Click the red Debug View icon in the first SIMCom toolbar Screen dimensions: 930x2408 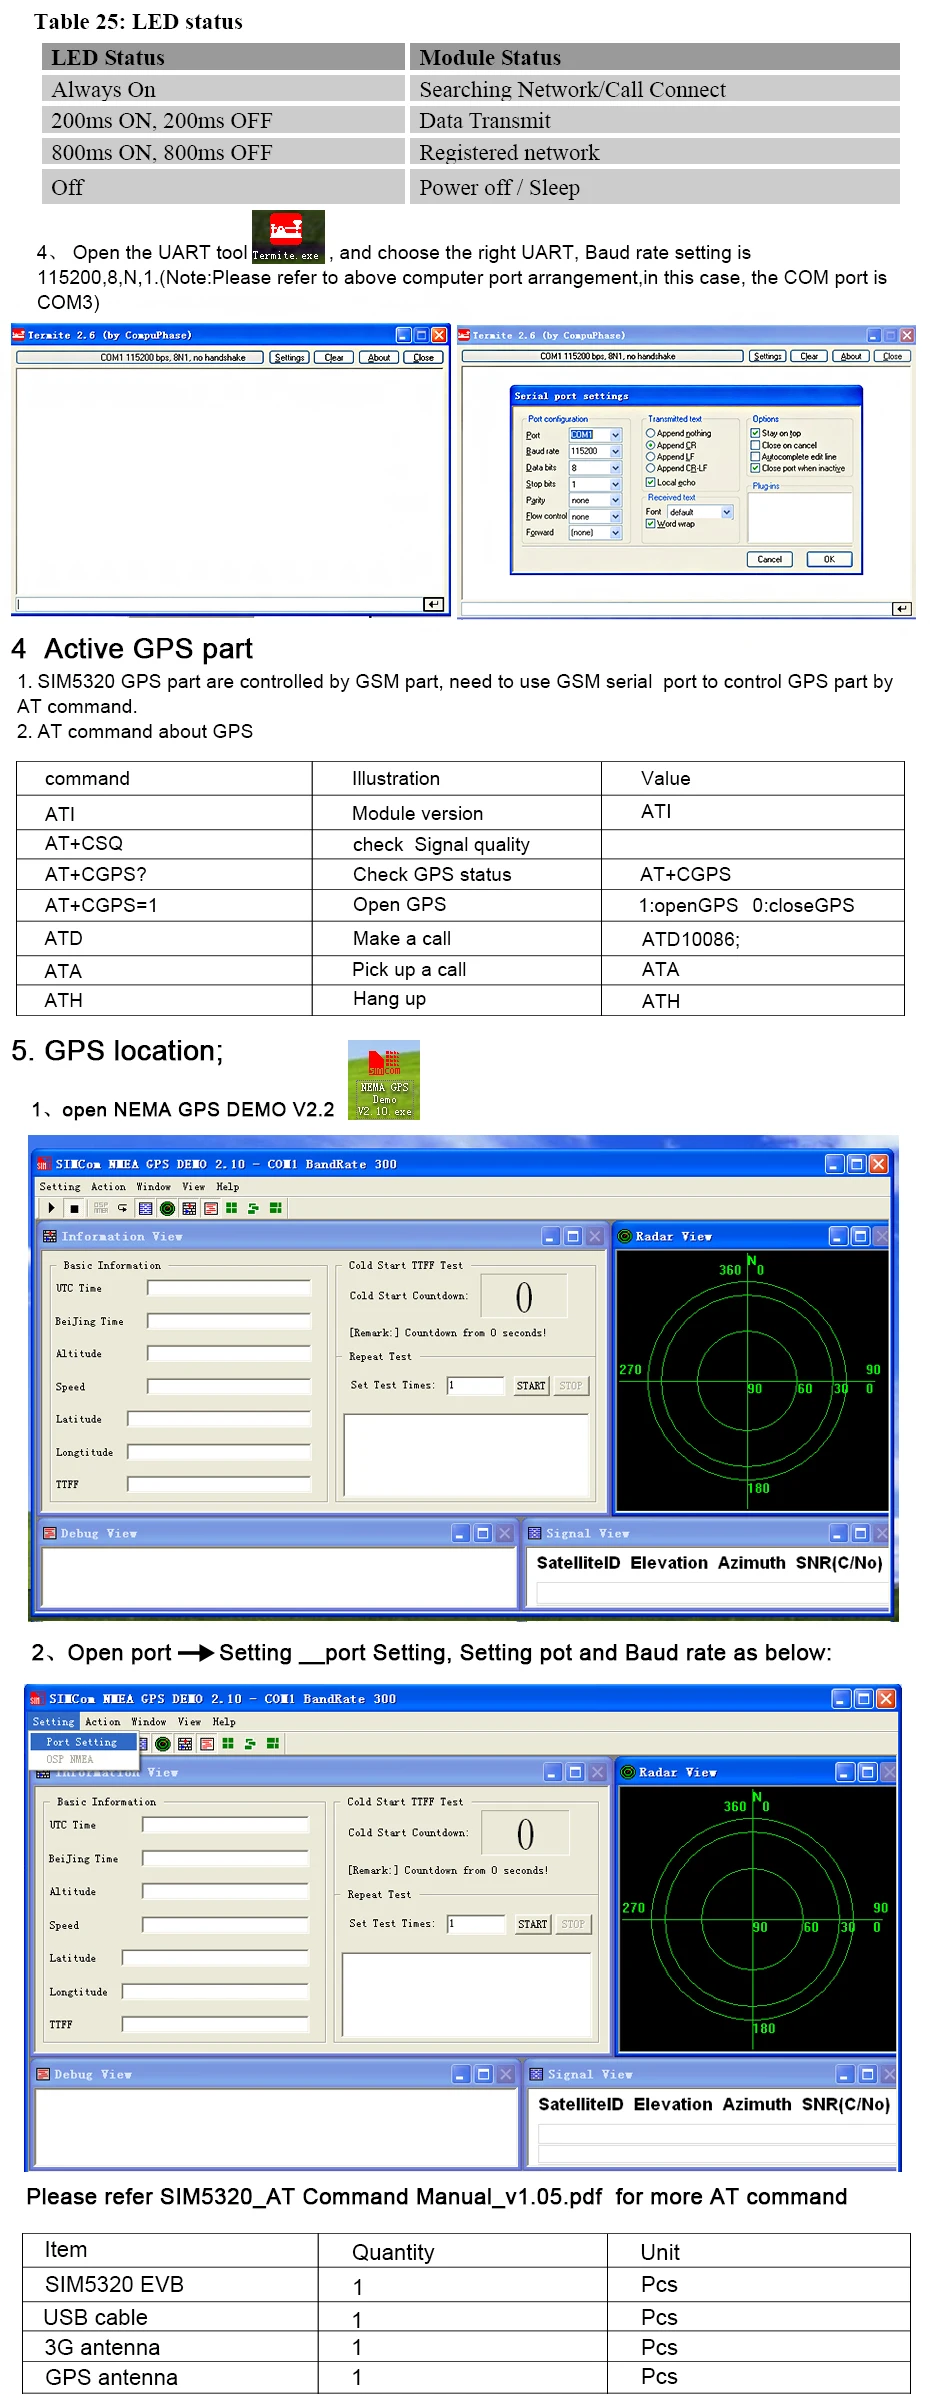click(211, 1208)
